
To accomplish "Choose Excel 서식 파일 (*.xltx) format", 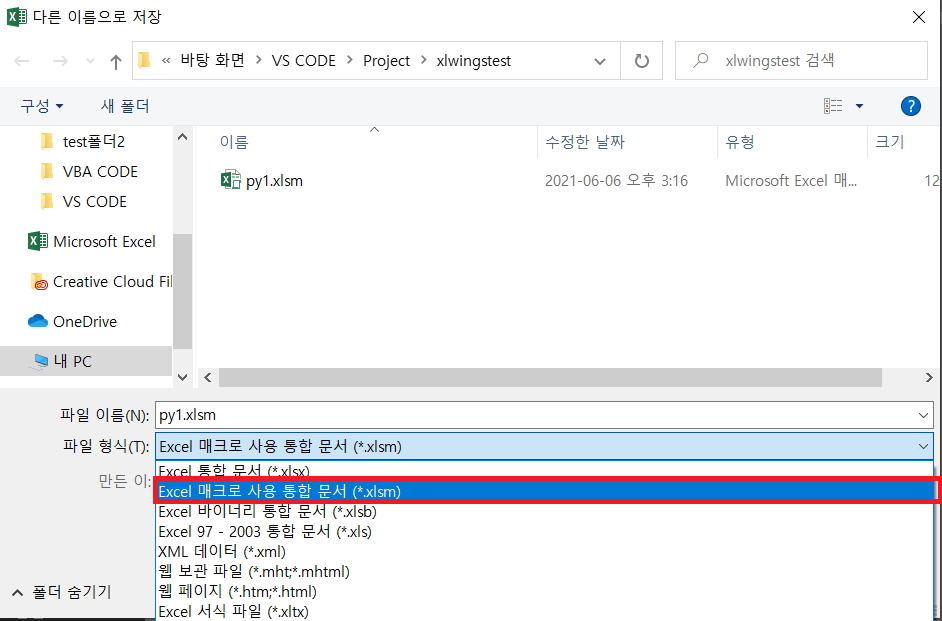I will click(x=544, y=611).
